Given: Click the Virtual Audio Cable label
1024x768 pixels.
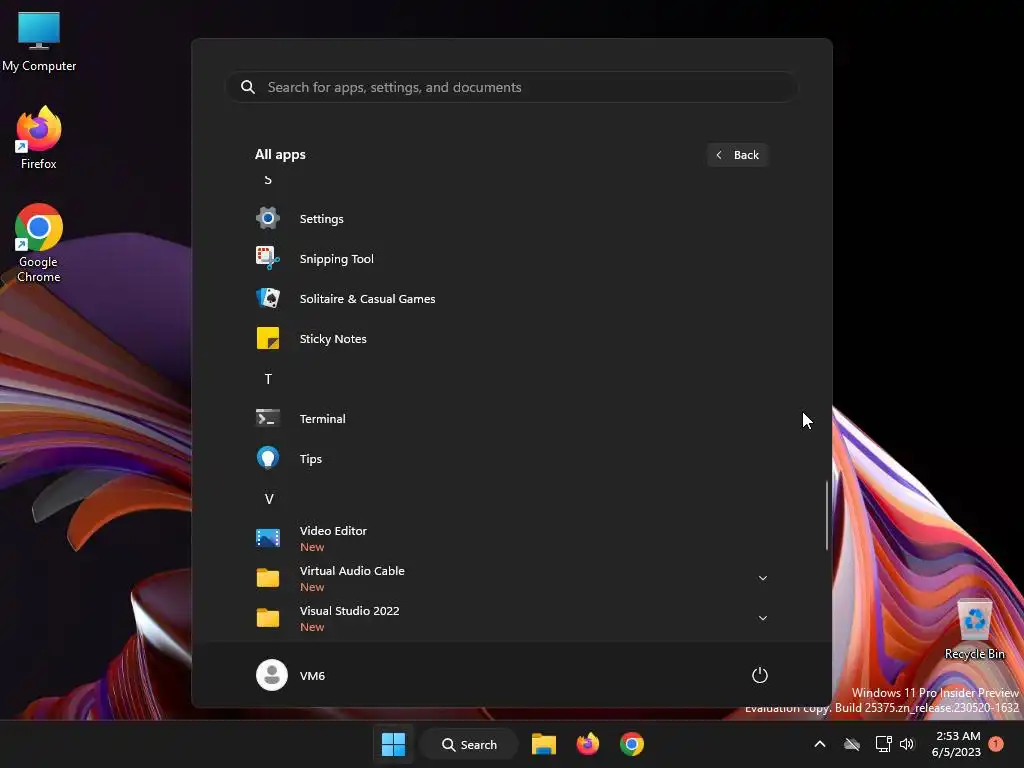Looking at the screenshot, I should pos(352,571).
